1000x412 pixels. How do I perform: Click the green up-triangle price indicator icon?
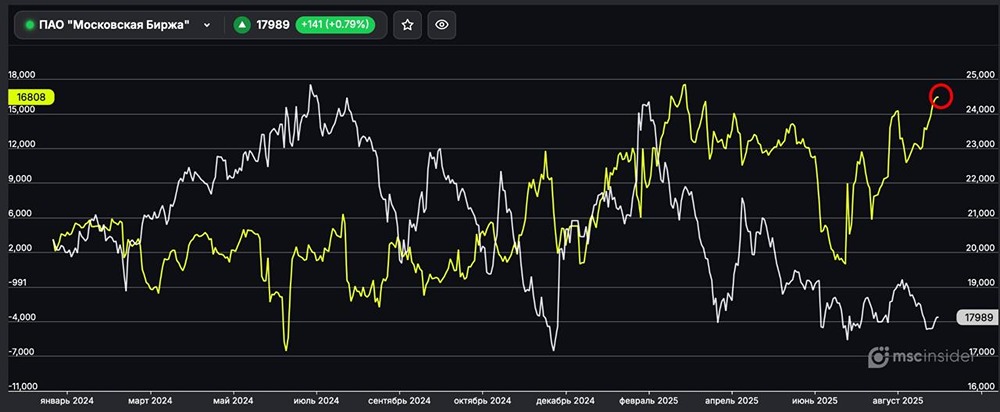[x=242, y=25]
